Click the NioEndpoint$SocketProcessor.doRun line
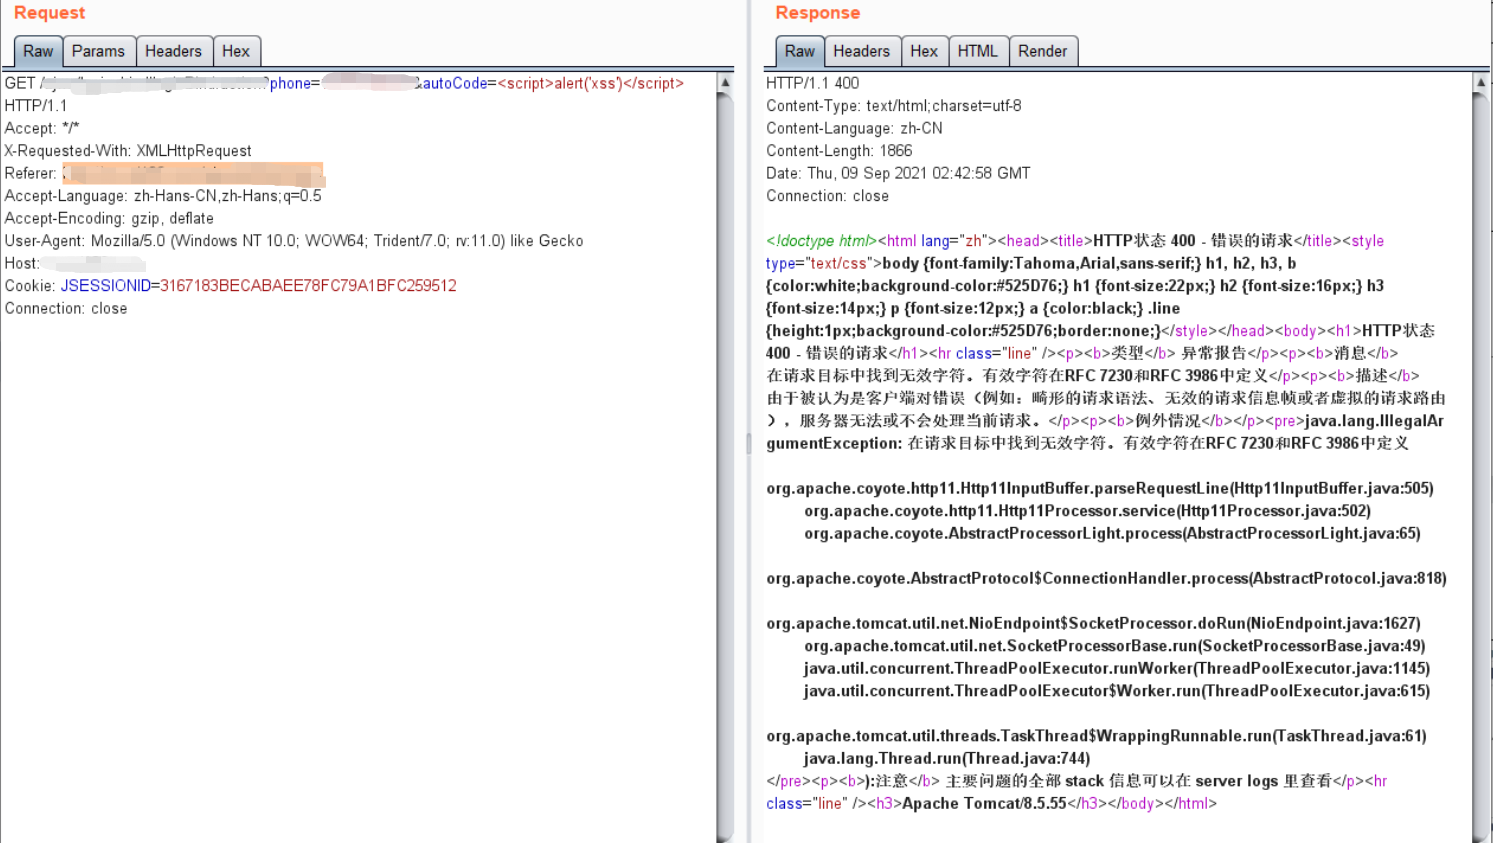This screenshot has height=843, width=1493. point(1093,623)
